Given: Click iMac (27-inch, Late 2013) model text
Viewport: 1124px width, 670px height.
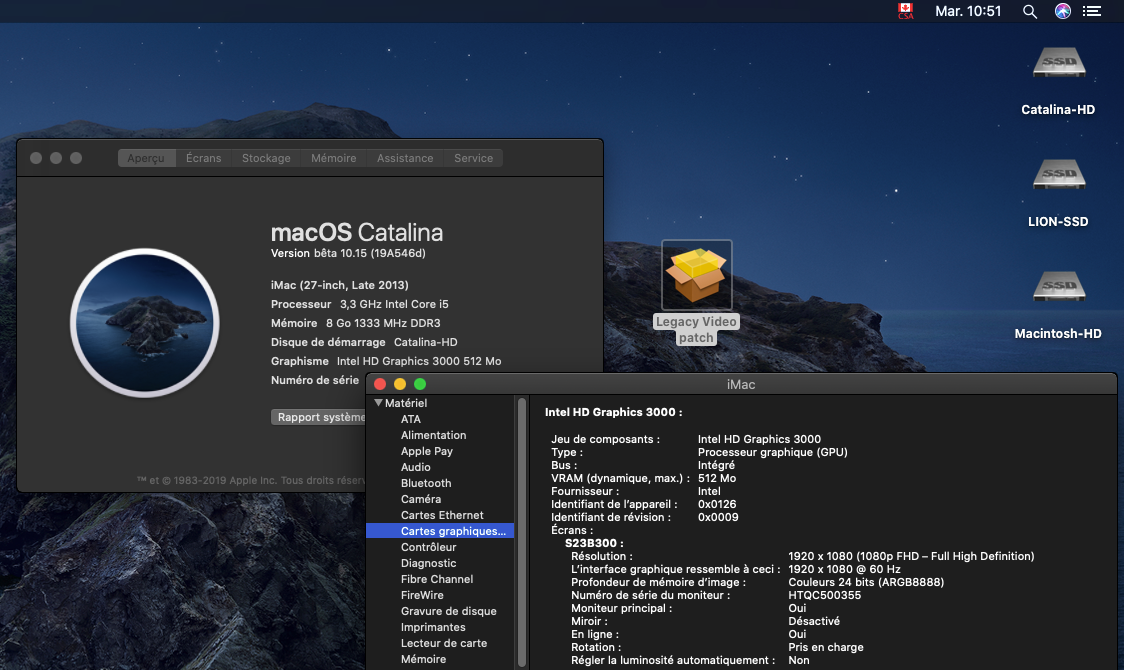Looking at the screenshot, I should point(340,285).
